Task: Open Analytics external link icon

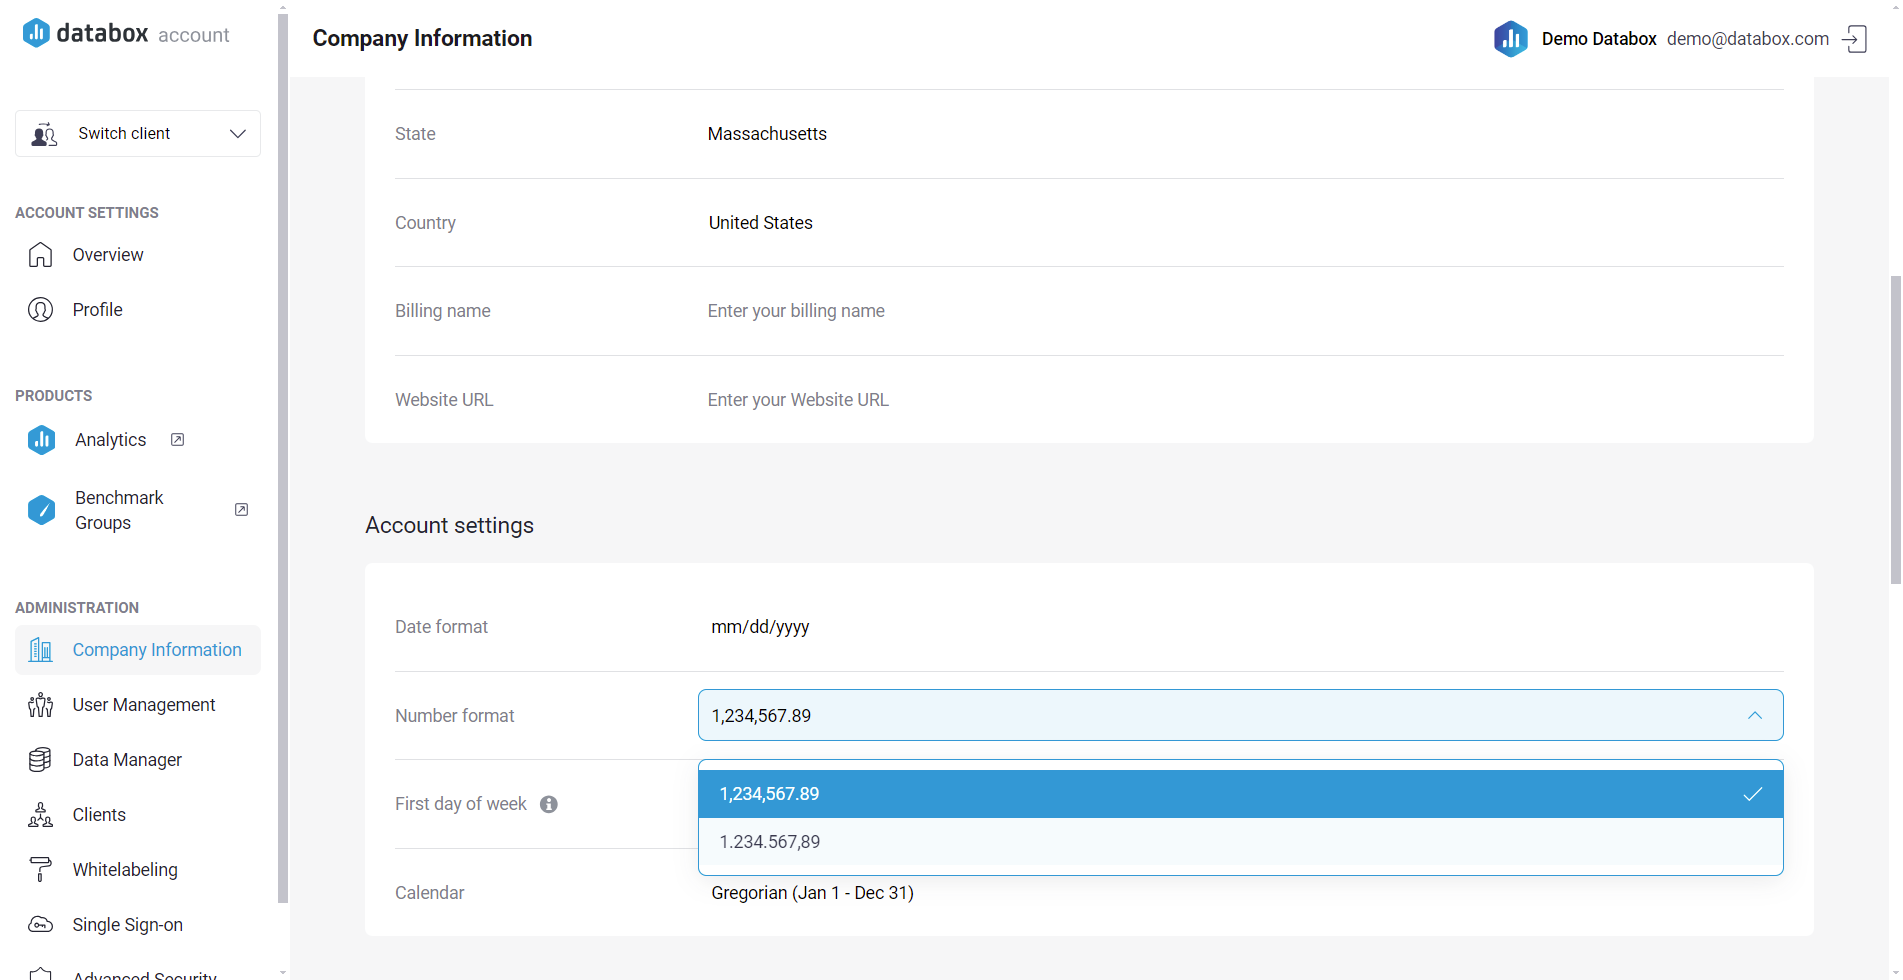Action: 177,440
